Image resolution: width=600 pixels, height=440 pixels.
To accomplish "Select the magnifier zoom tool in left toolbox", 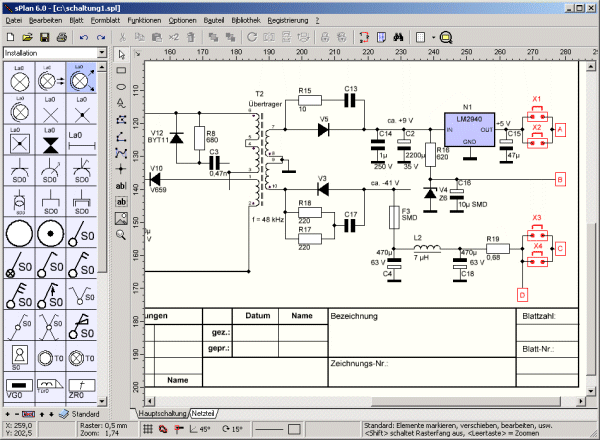I will click(121, 235).
